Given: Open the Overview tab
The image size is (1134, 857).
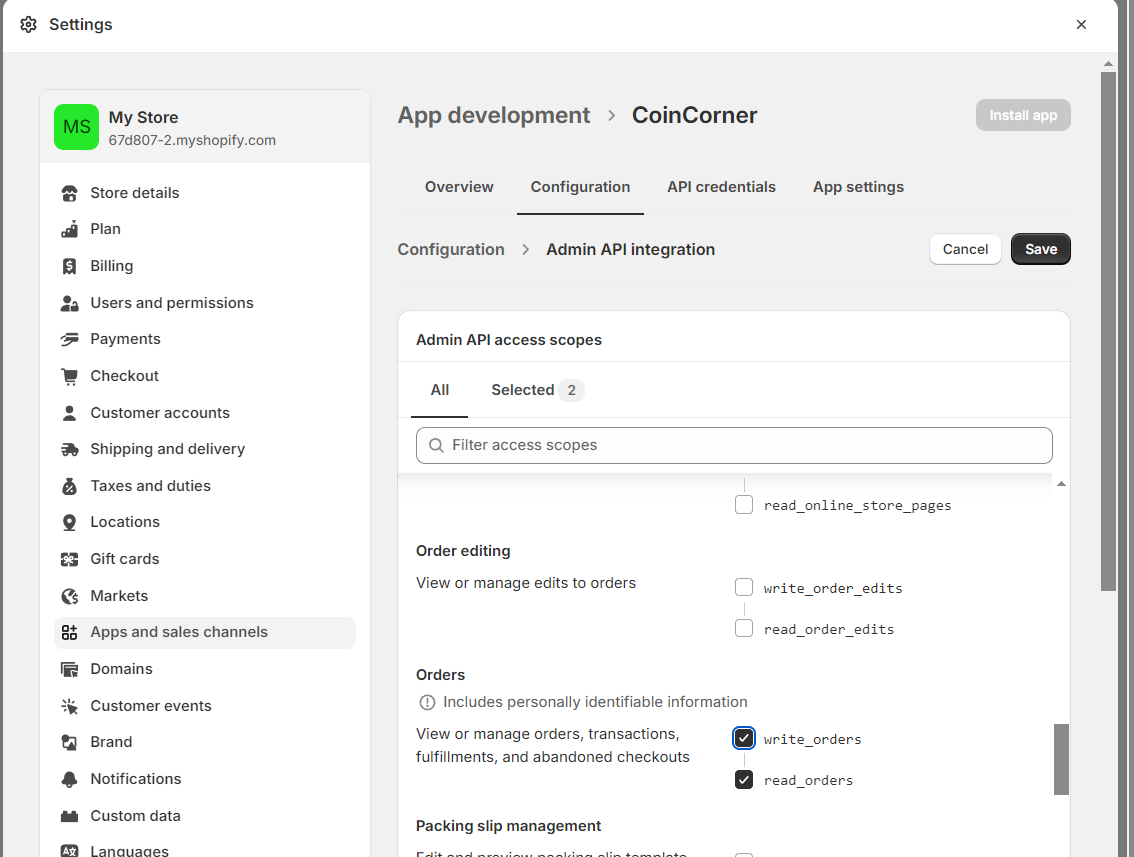Looking at the screenshot, I should point(459,187).
